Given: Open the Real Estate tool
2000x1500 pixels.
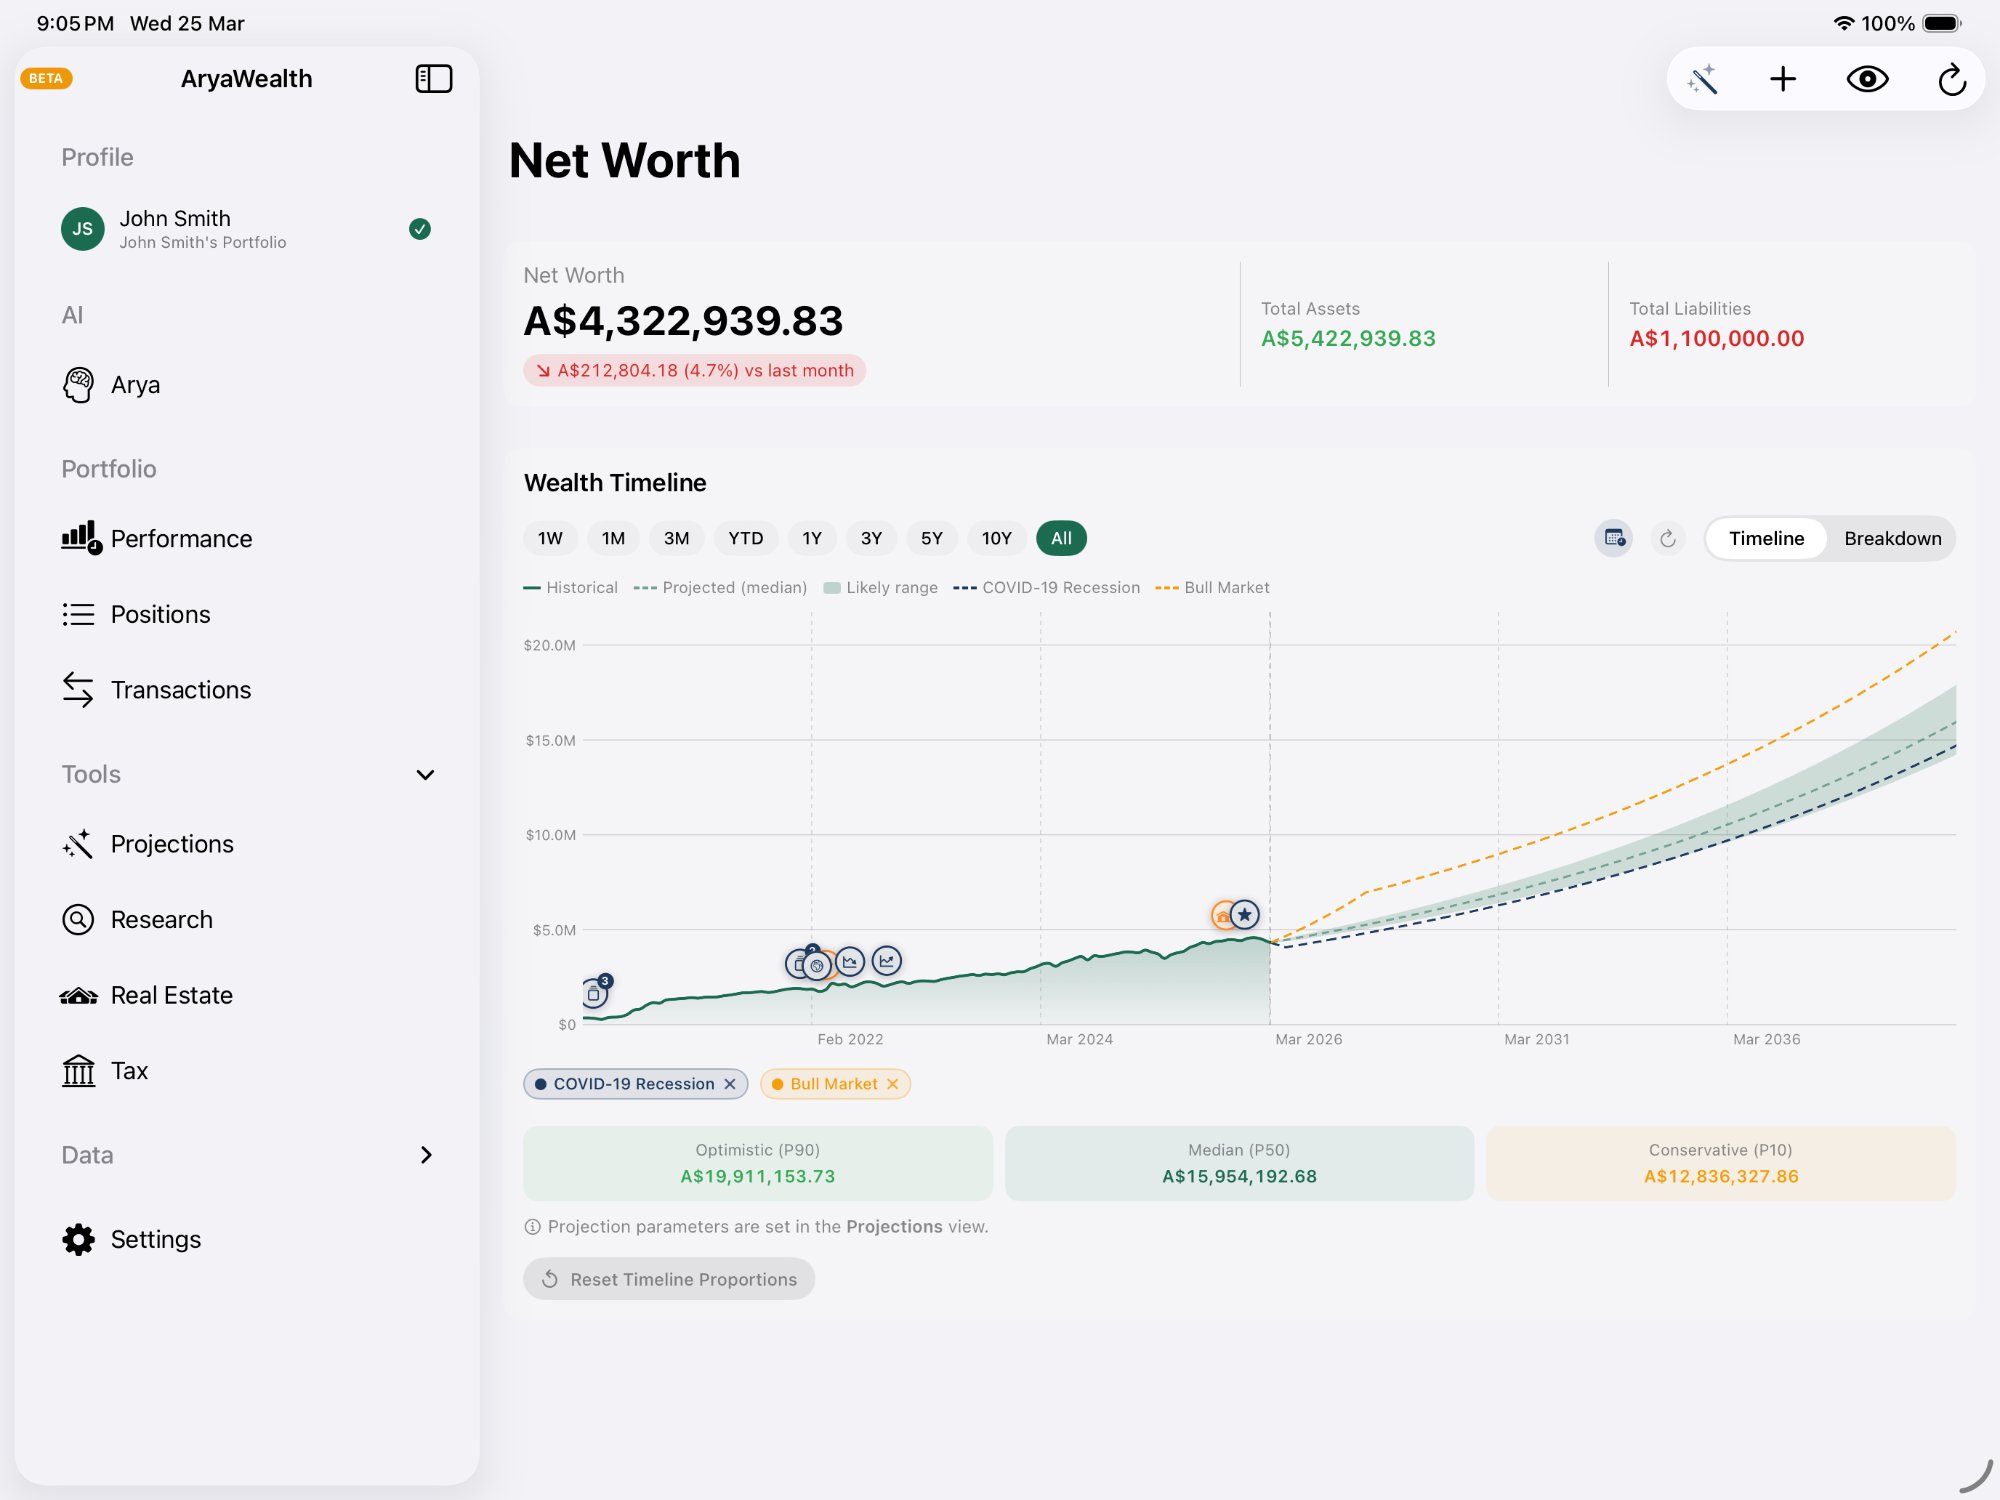Looking at the screenshot, I should click(169, 994).
